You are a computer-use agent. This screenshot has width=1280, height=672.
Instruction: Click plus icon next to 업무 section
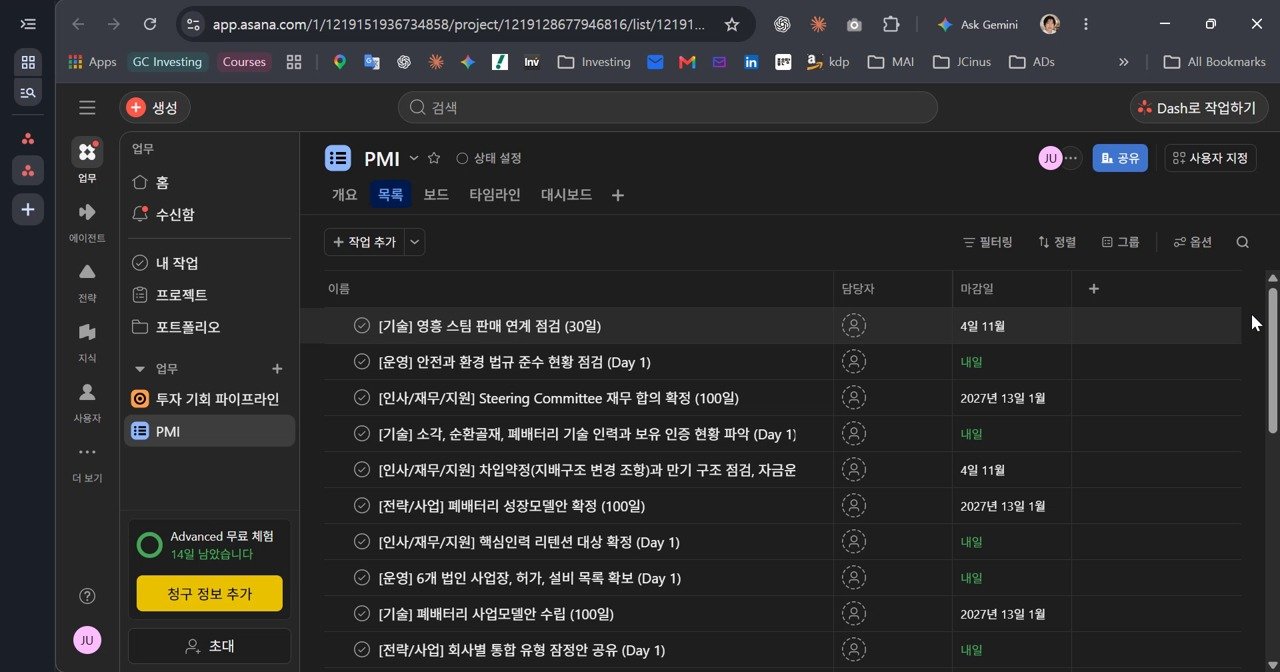pos(278,369)
